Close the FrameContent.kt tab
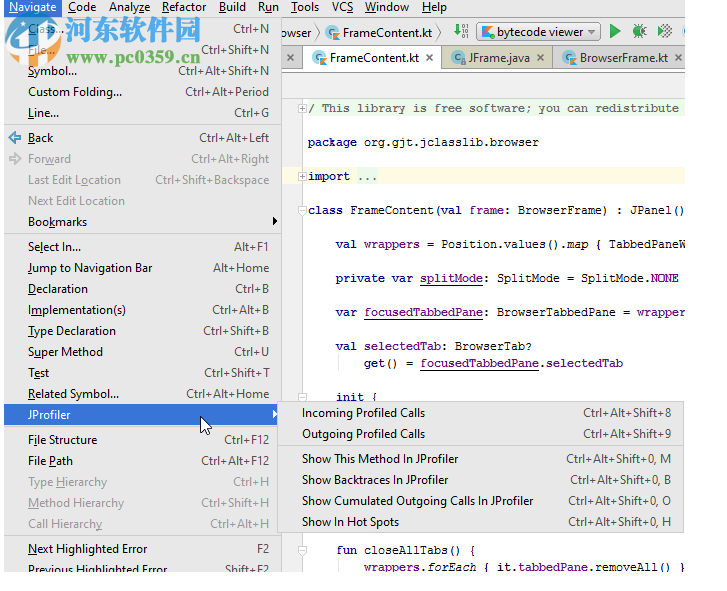Viewport: 727px width, 591px height. 429,57
